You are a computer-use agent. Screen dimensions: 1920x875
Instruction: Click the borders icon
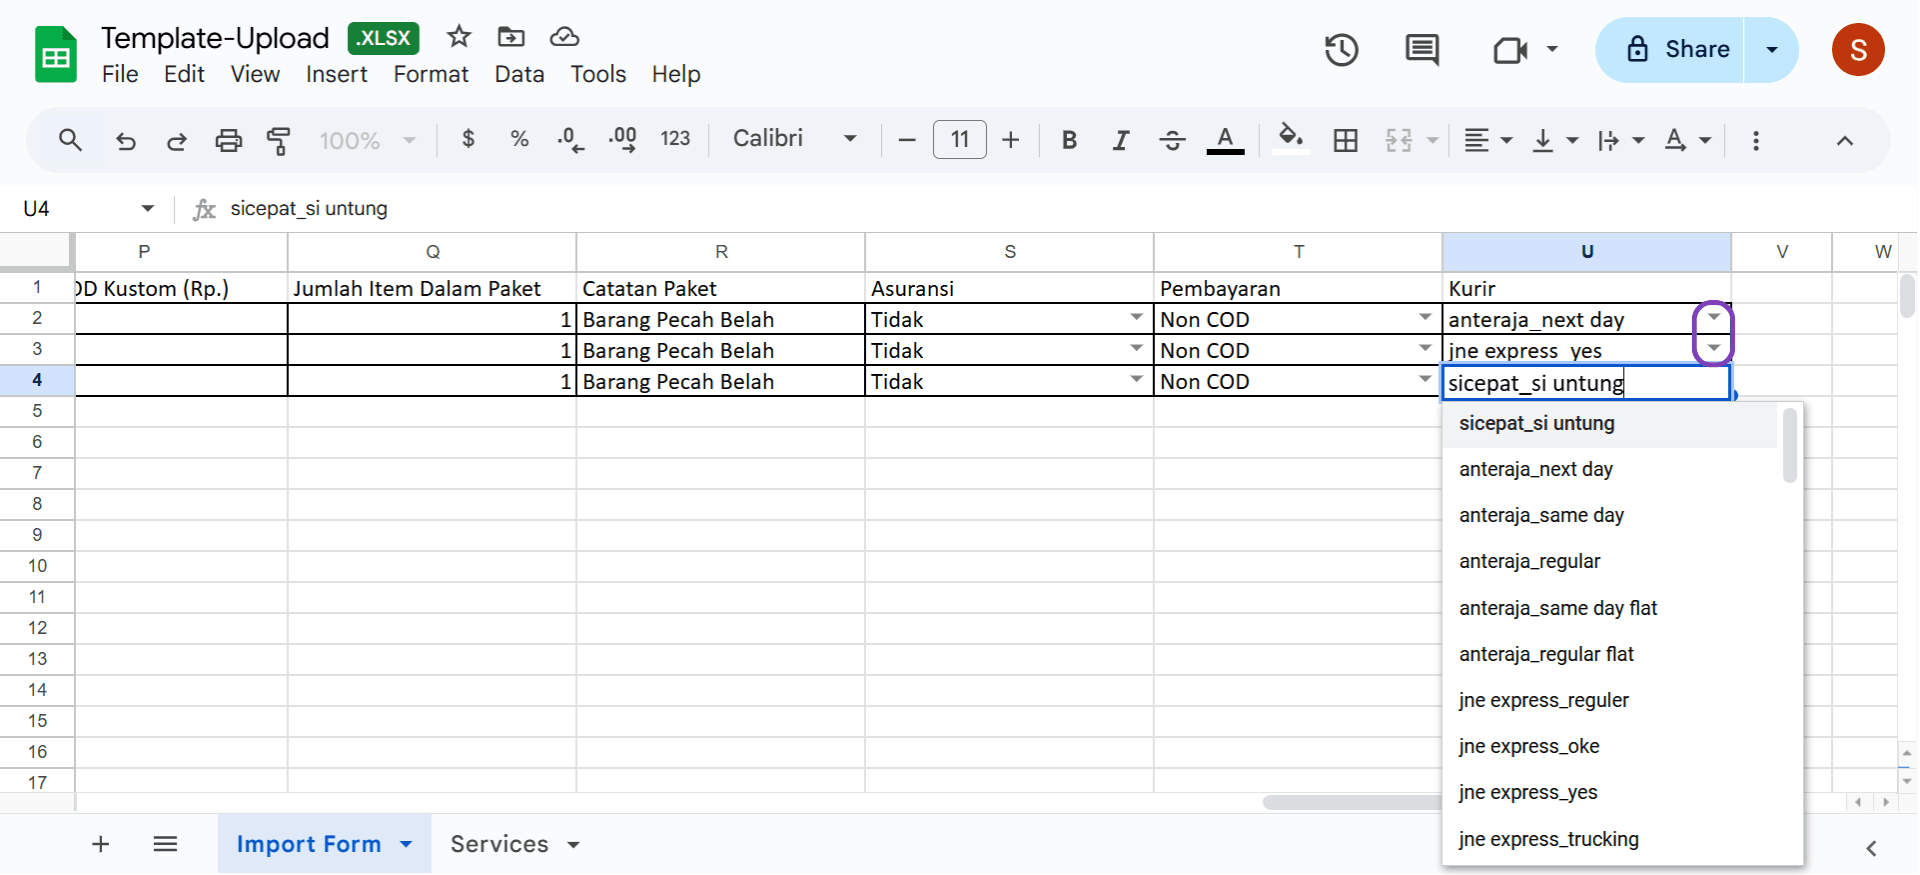pyautogui.click(x=1345, y=141)
